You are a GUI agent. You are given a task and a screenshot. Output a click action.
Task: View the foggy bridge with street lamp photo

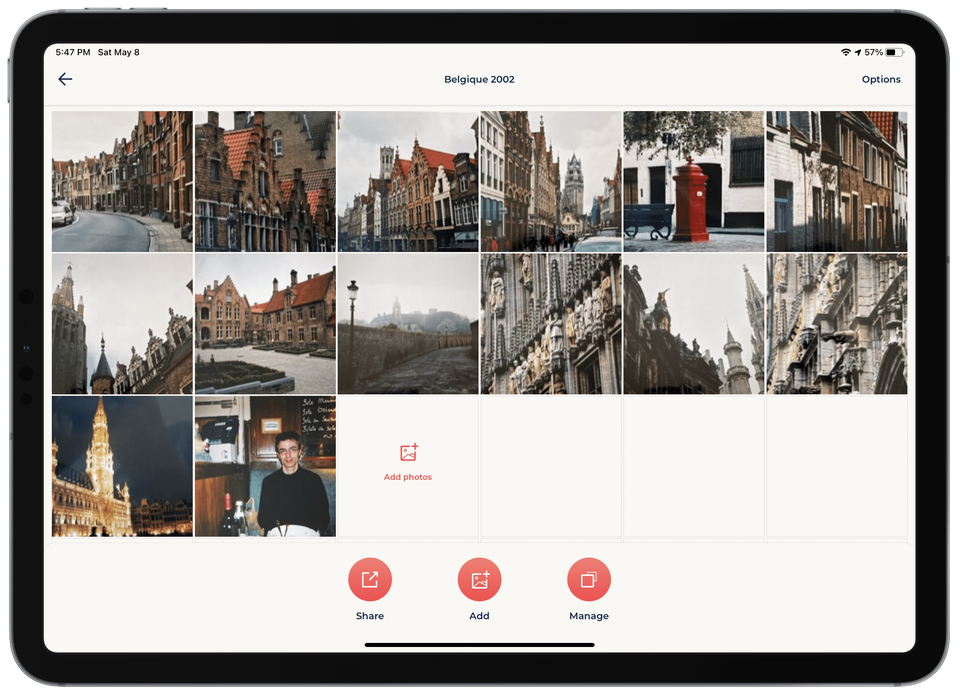click(x=408, y=323)
